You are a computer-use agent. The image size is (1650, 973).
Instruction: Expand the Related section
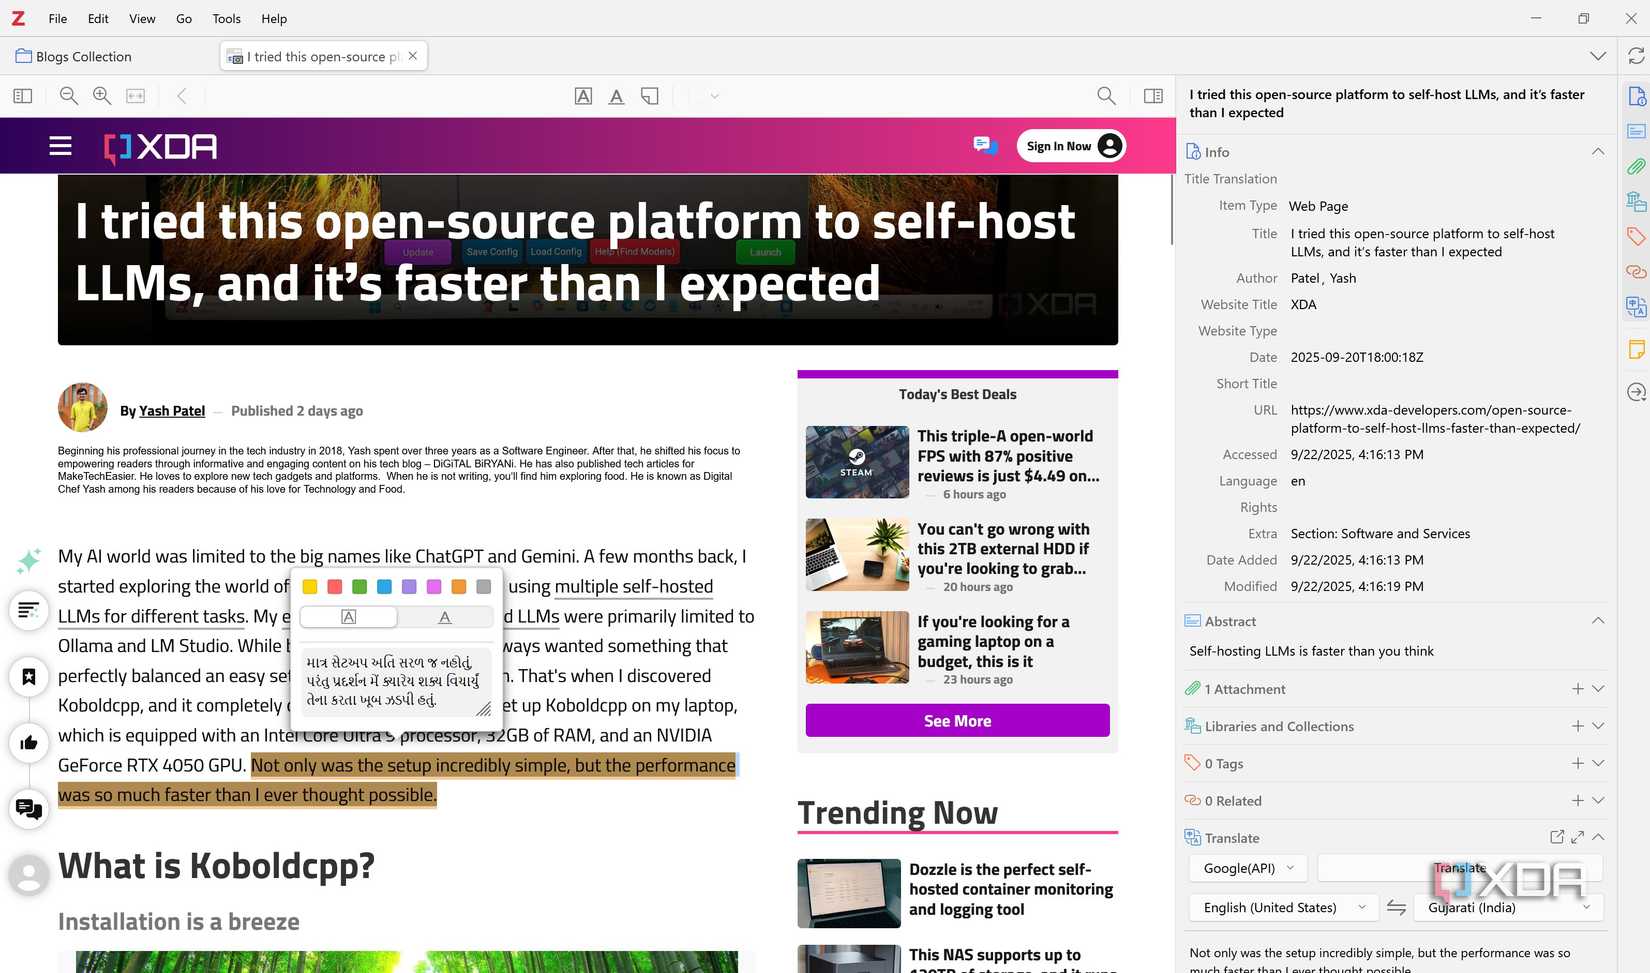pyautogui.click(x=1598, y=800)
